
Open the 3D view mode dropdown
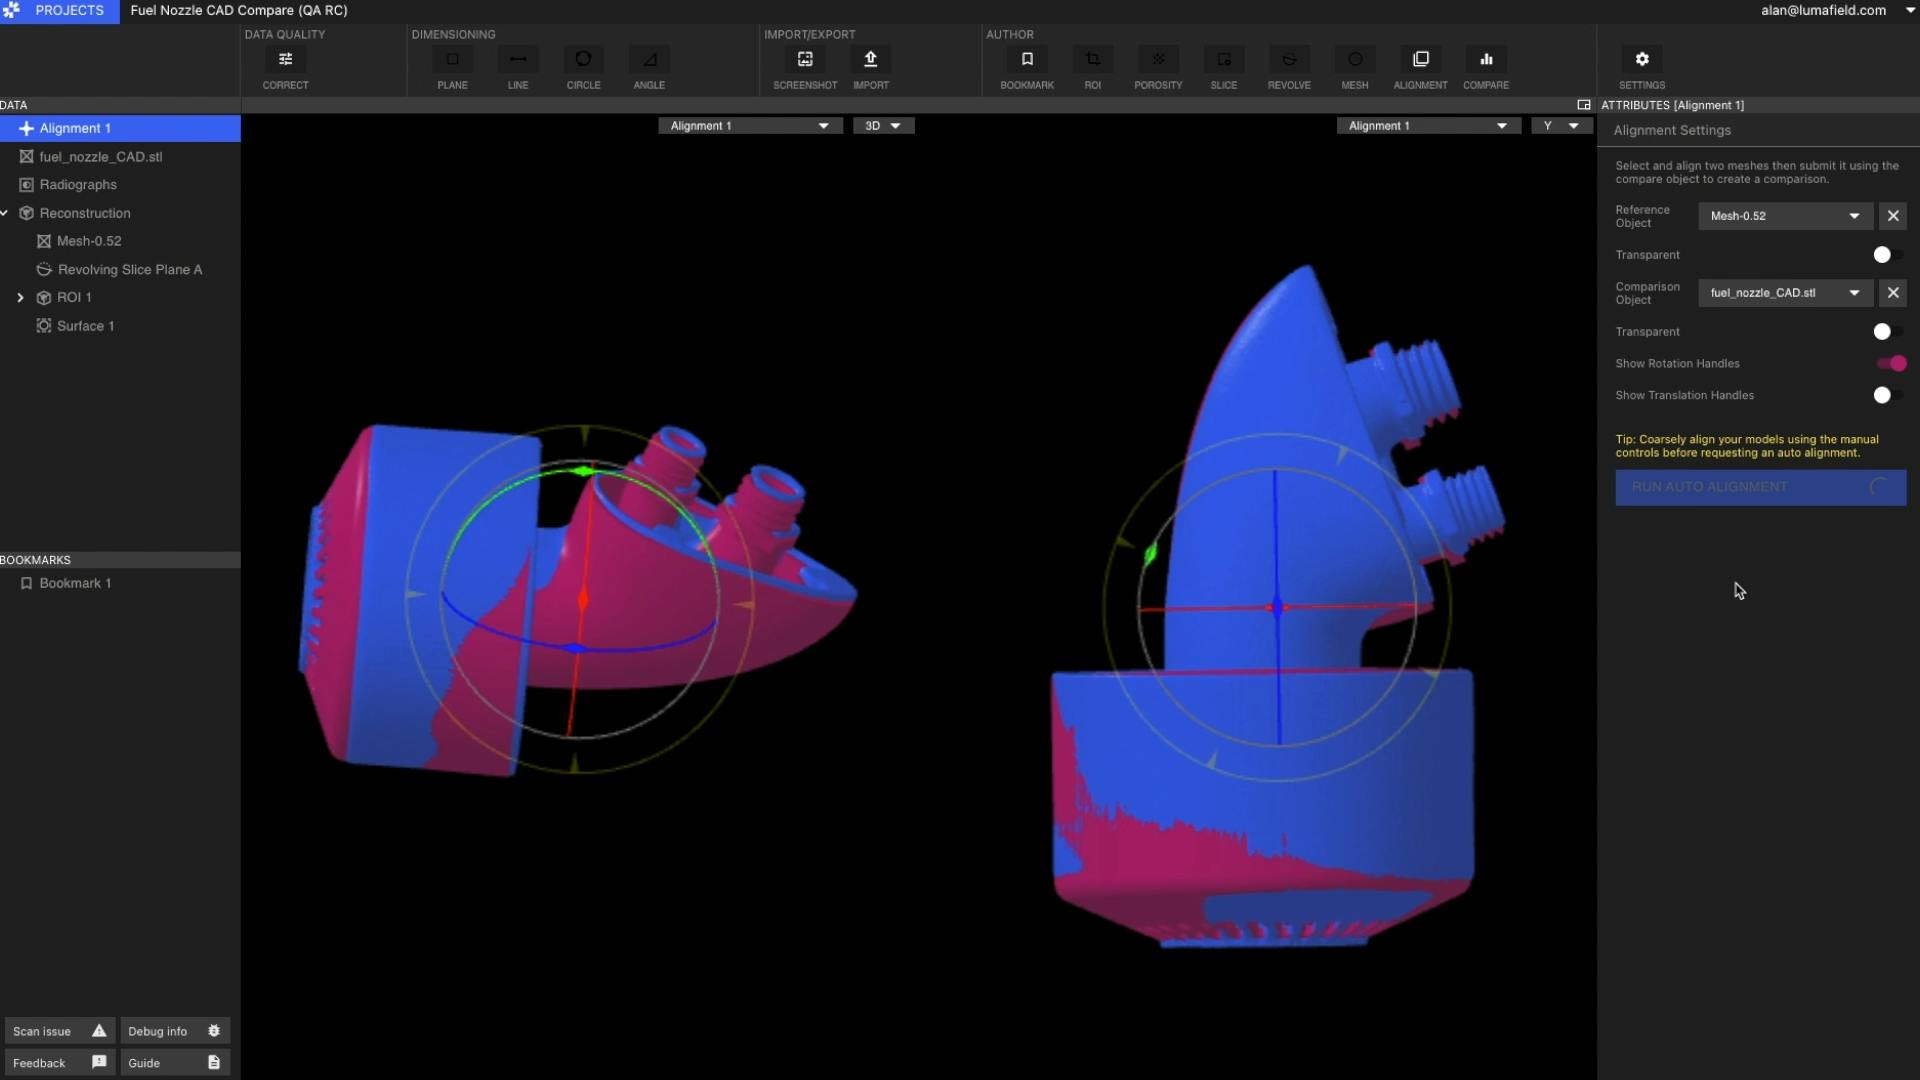click(x=883, y=126)
